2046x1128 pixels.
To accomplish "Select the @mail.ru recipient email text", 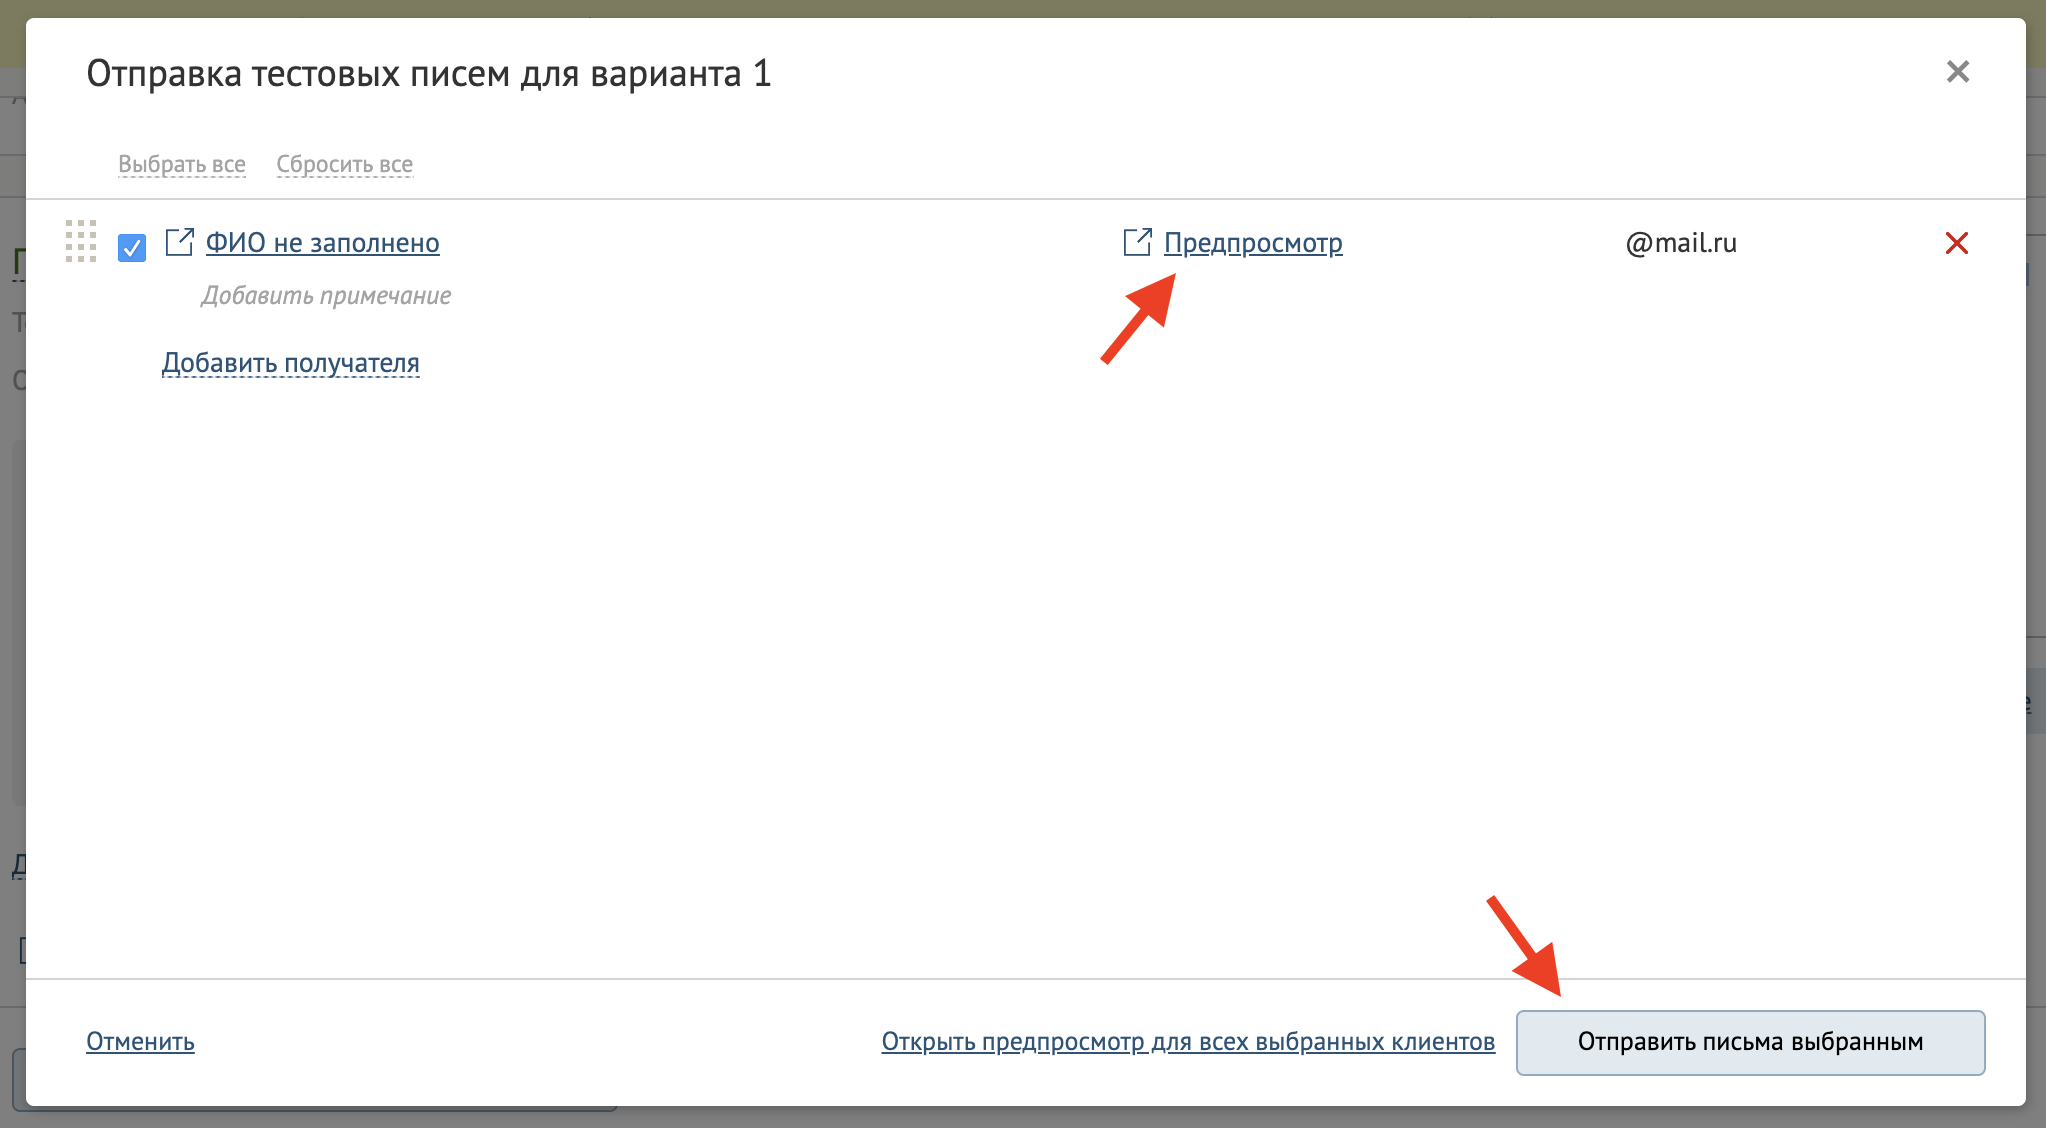I will pos(1680,243).
